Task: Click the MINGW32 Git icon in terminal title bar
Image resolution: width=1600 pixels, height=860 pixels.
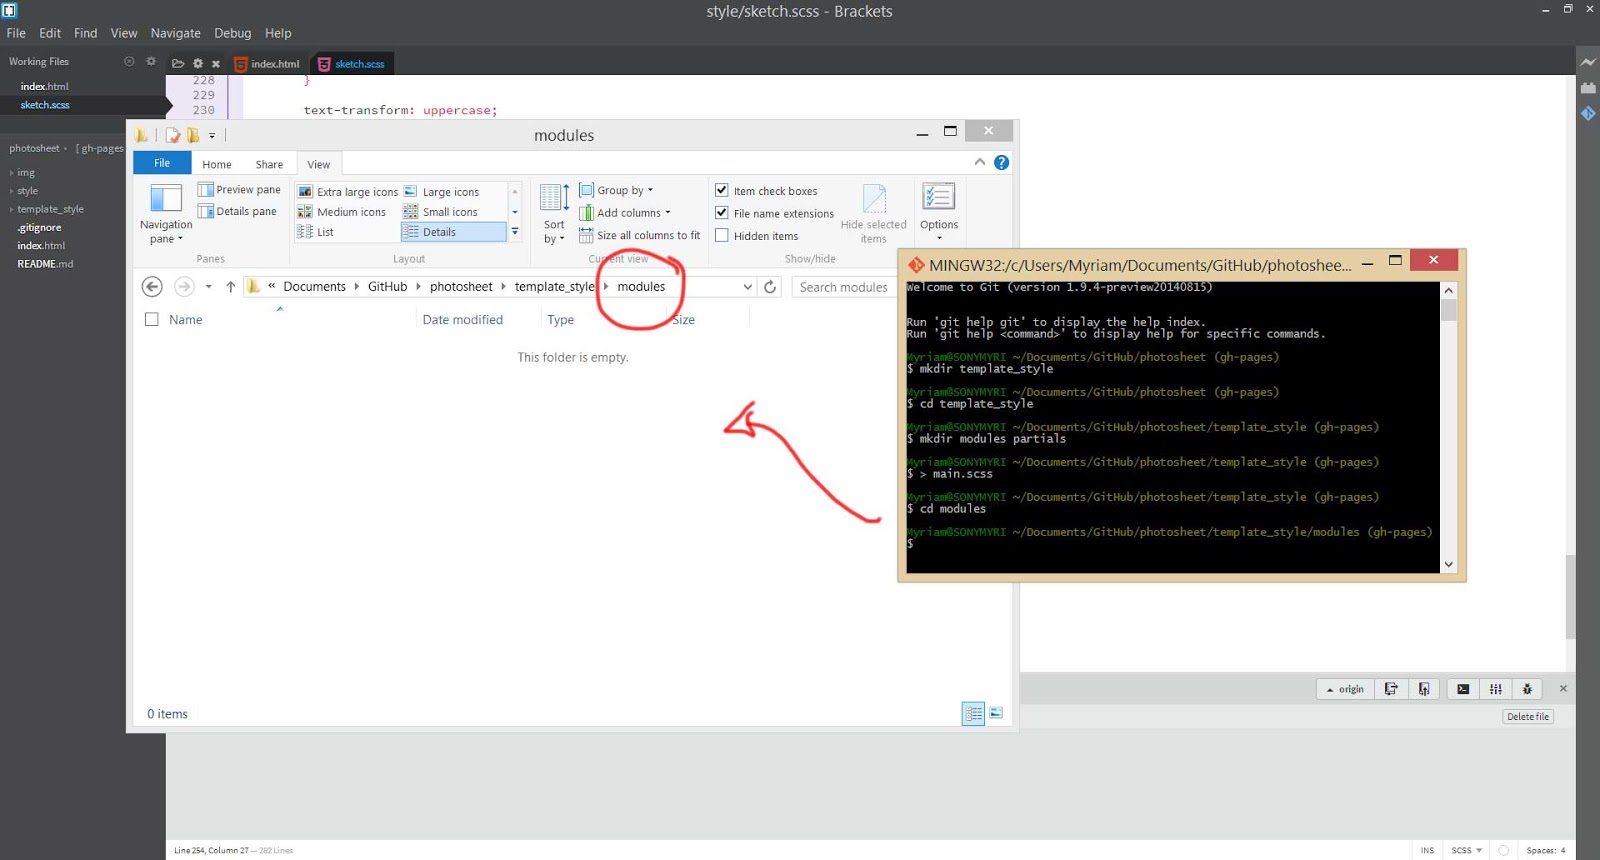Action: click(916, 265)
